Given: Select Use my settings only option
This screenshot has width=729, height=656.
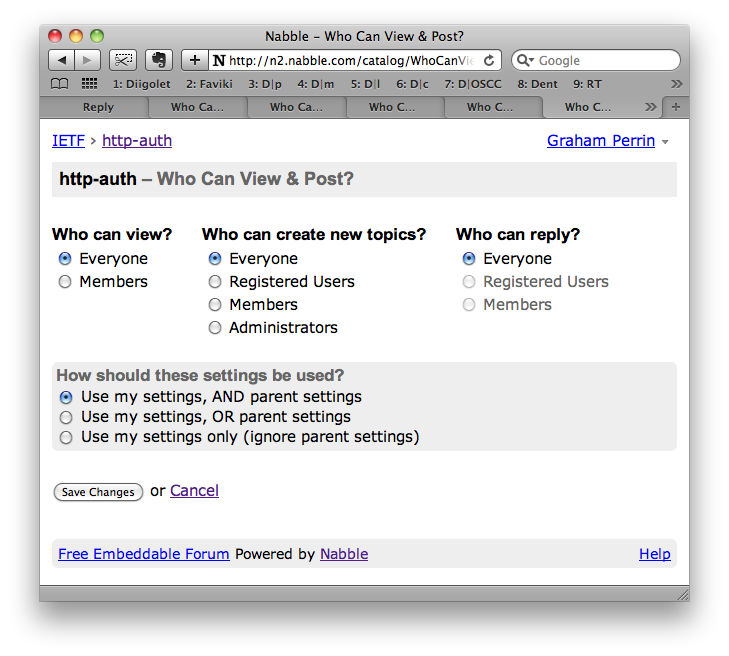Looking at the screenshot, I should [x=66, y=437].
